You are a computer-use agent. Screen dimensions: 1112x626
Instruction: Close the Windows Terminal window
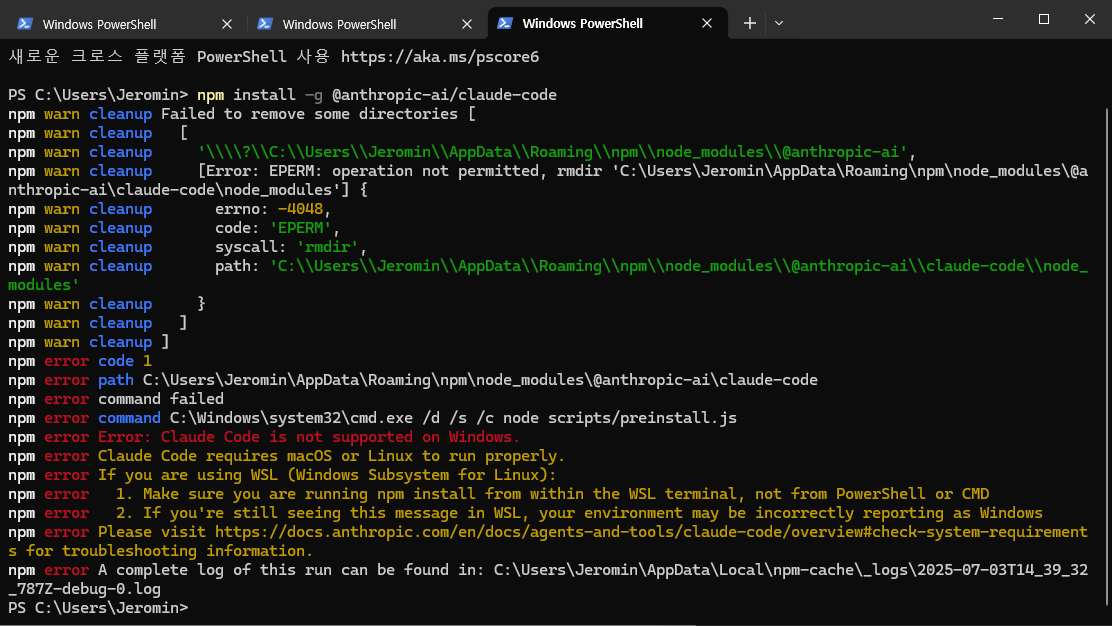[1089, 19]
